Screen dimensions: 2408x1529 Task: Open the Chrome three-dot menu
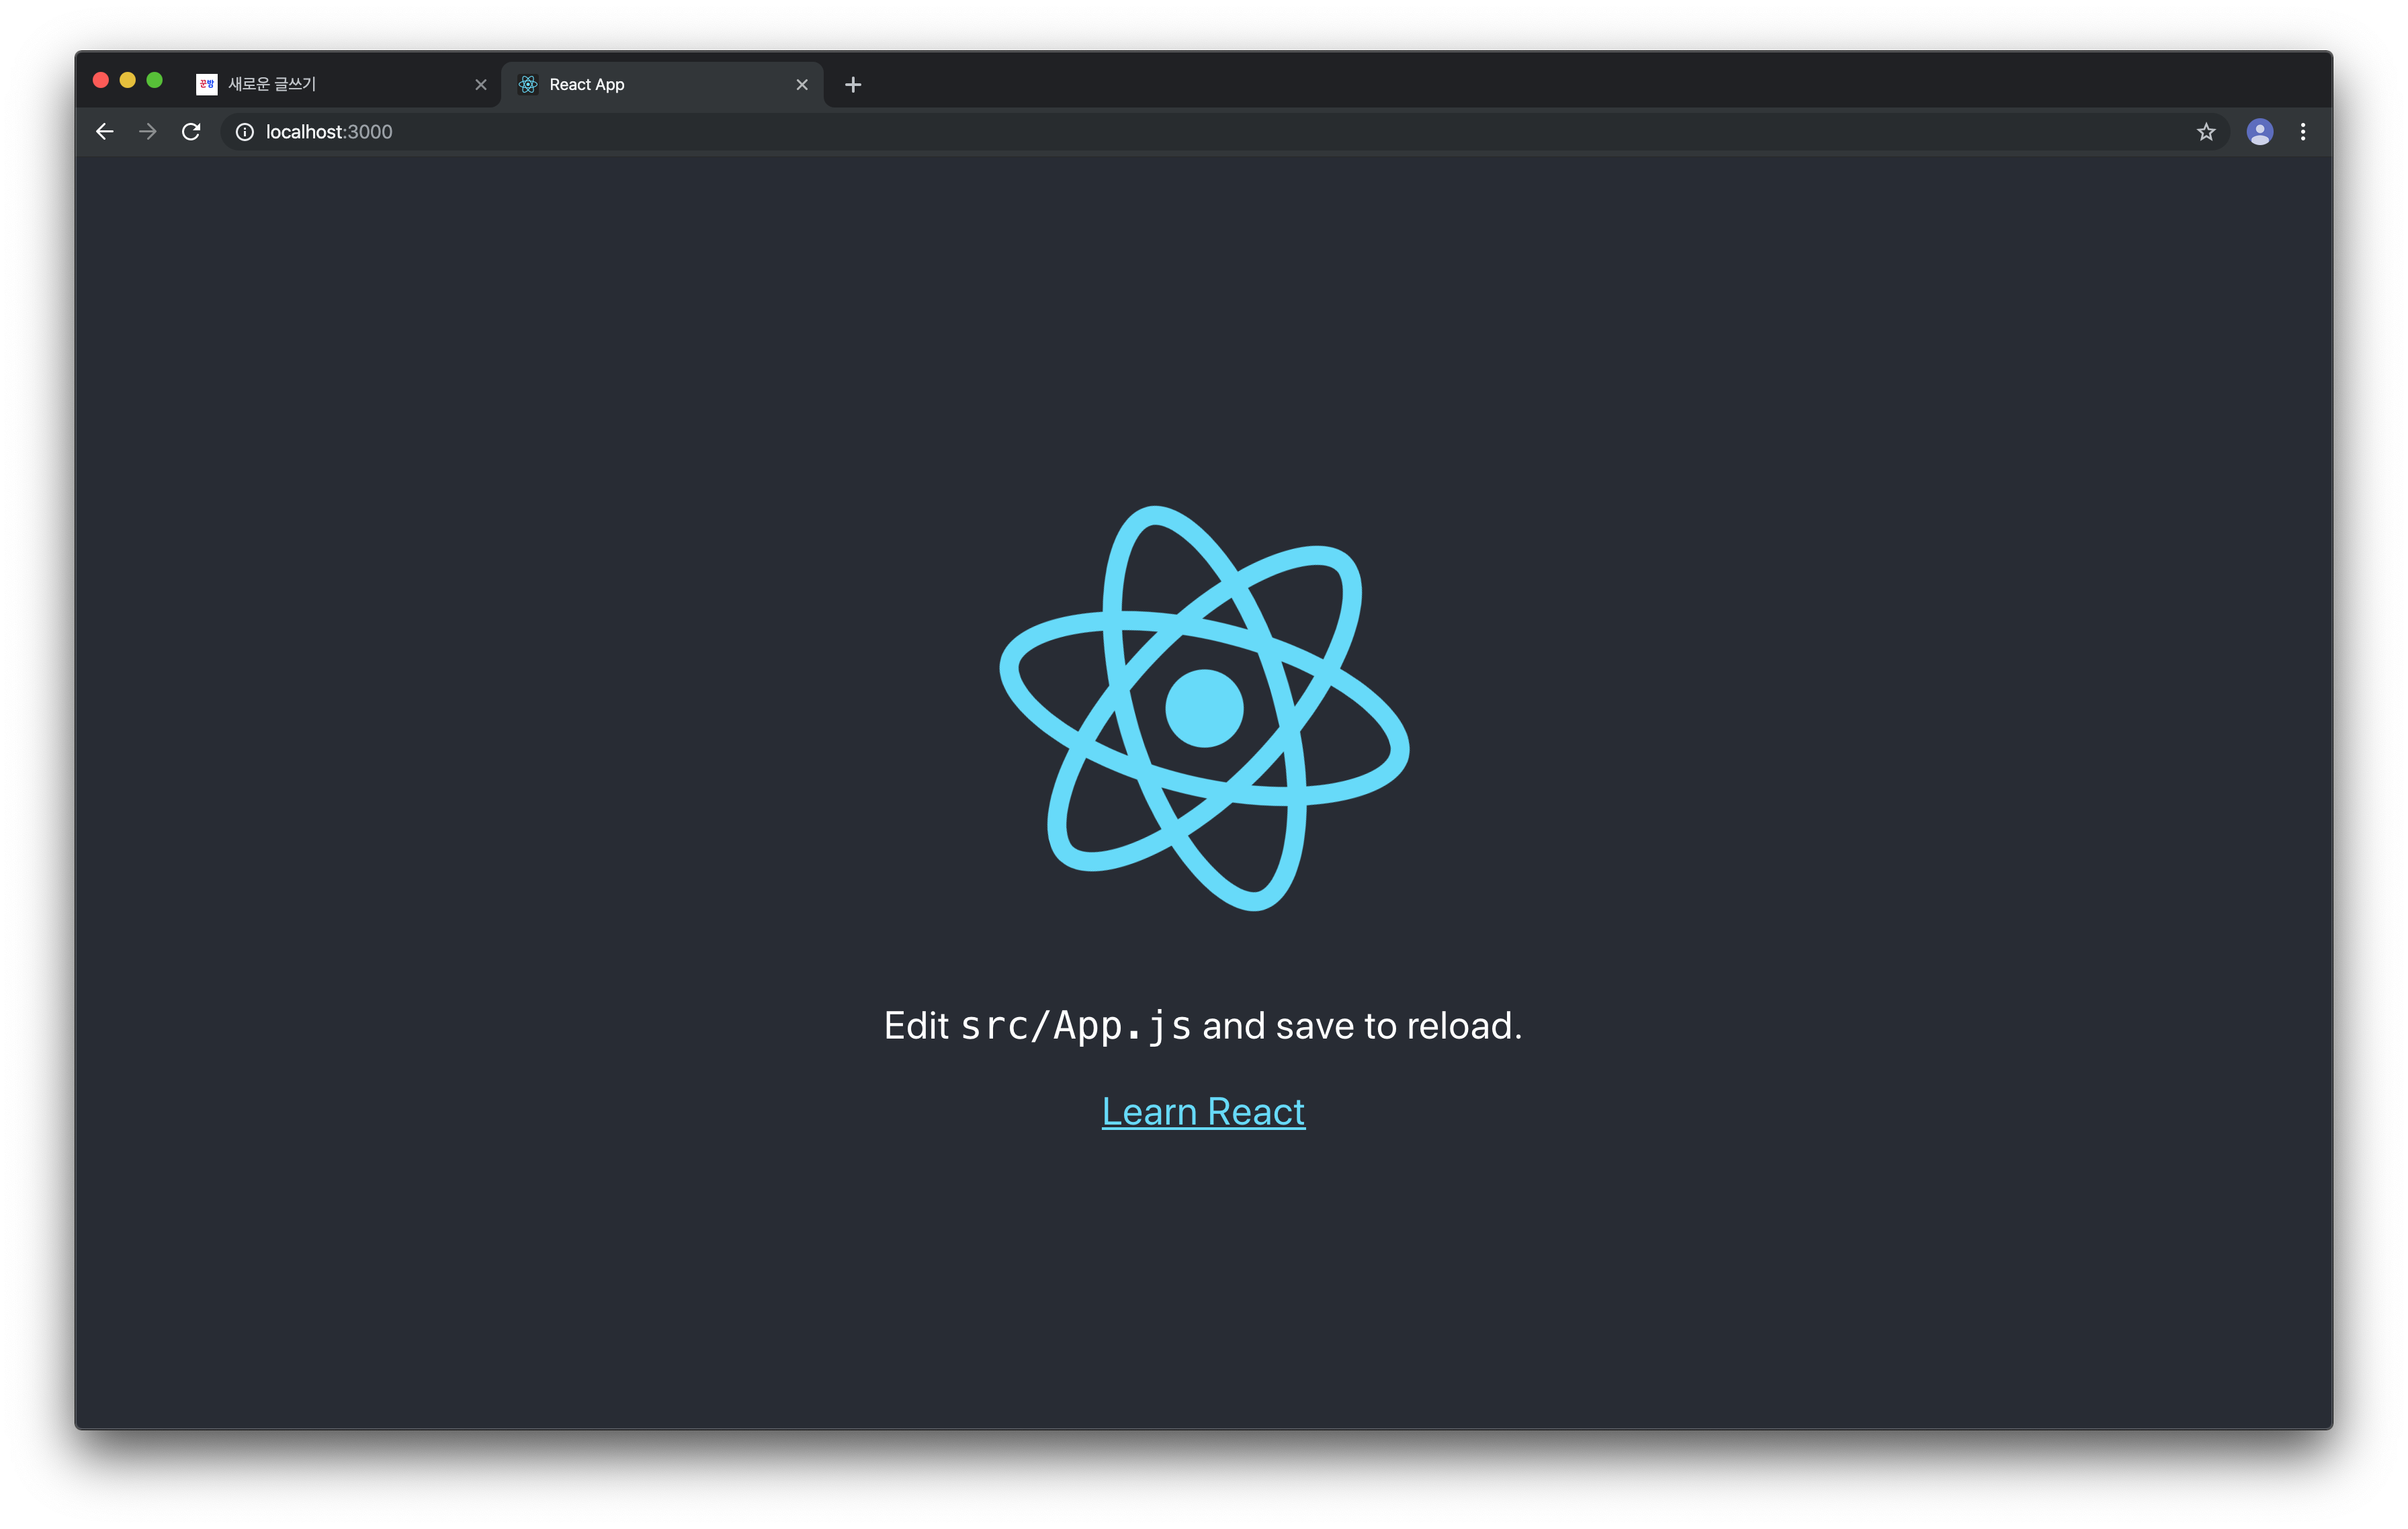coord(2303,132)
